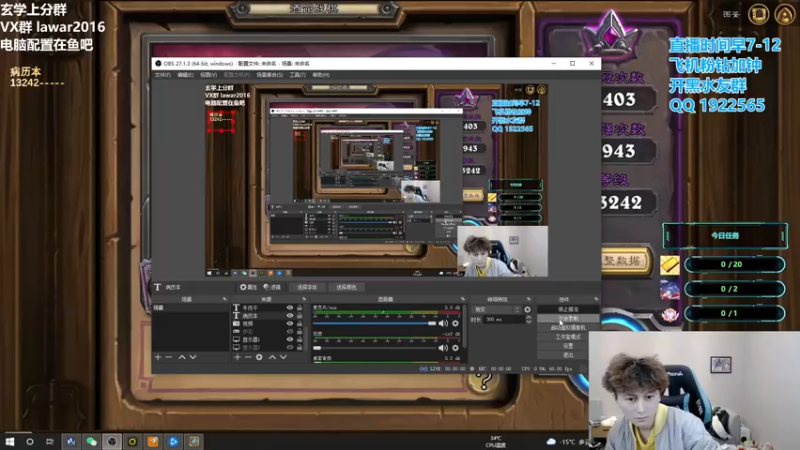Remove the scene with the minus icon
The height and width of the screenshot is (450, 800).
[169, 357]
